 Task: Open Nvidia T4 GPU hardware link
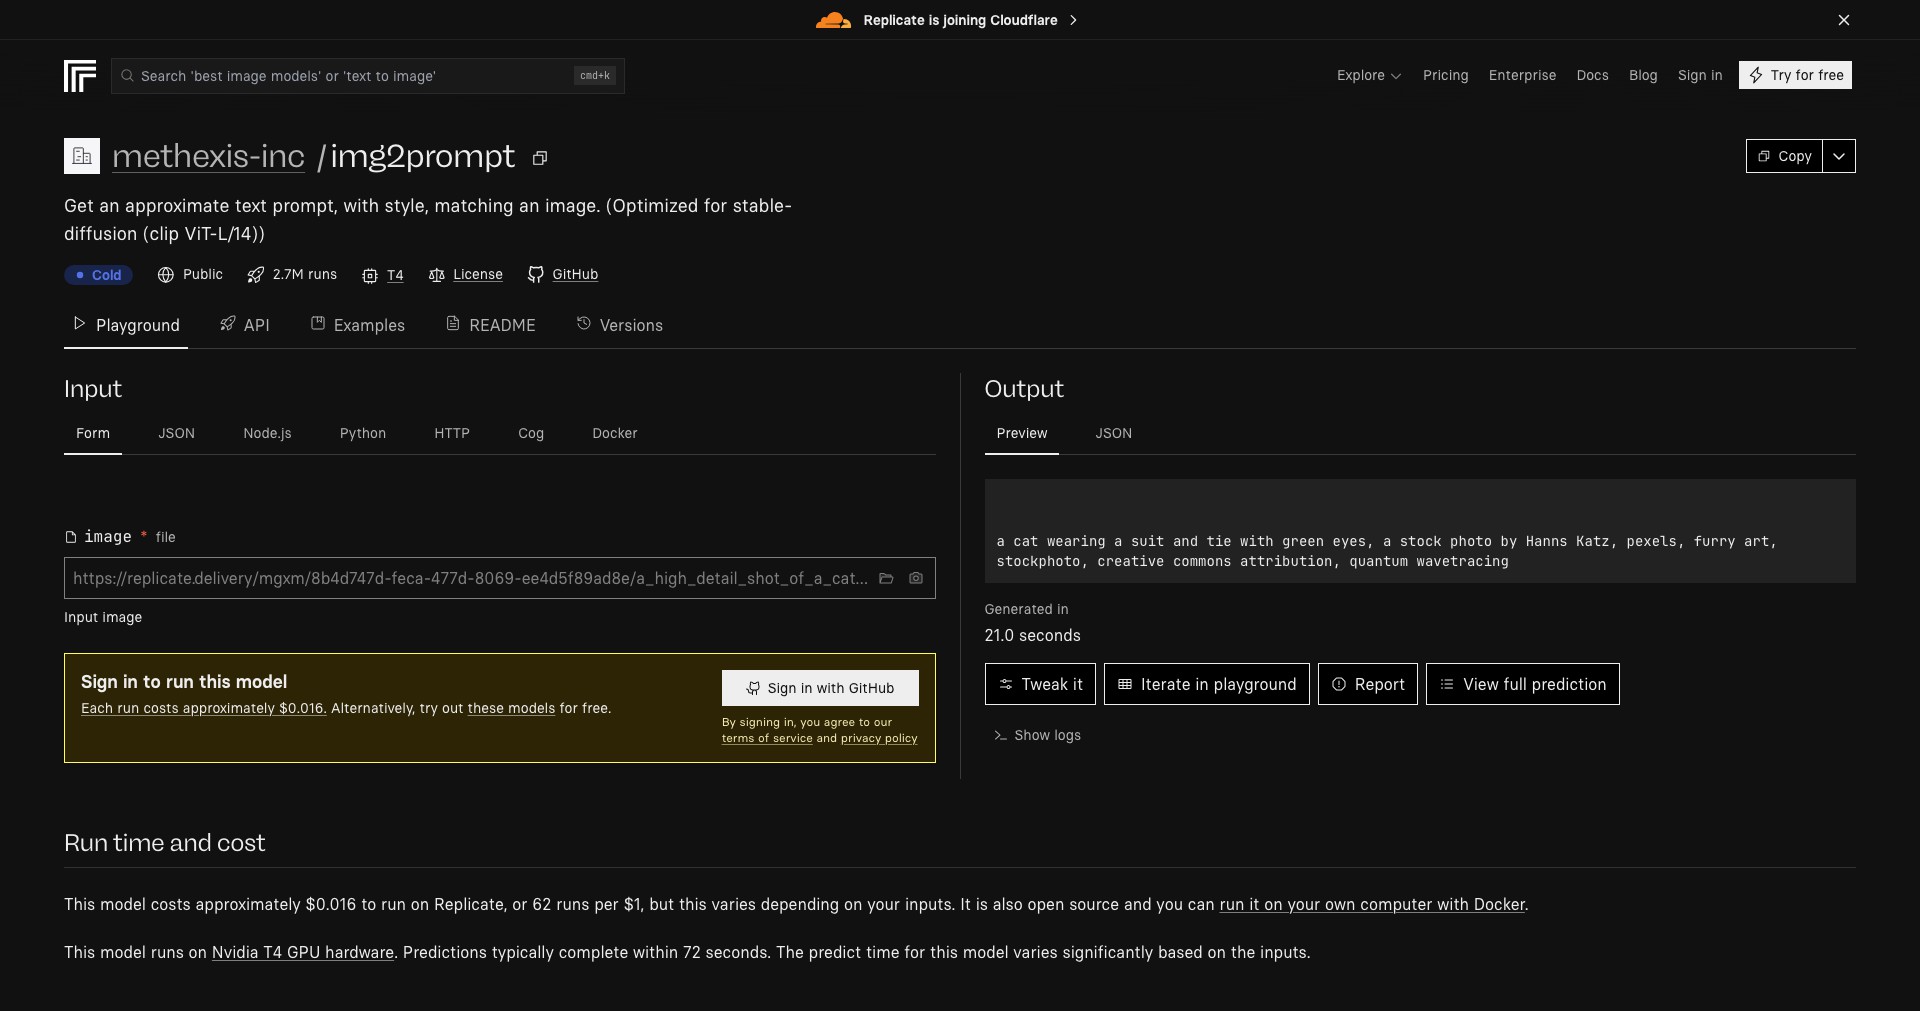303,952
